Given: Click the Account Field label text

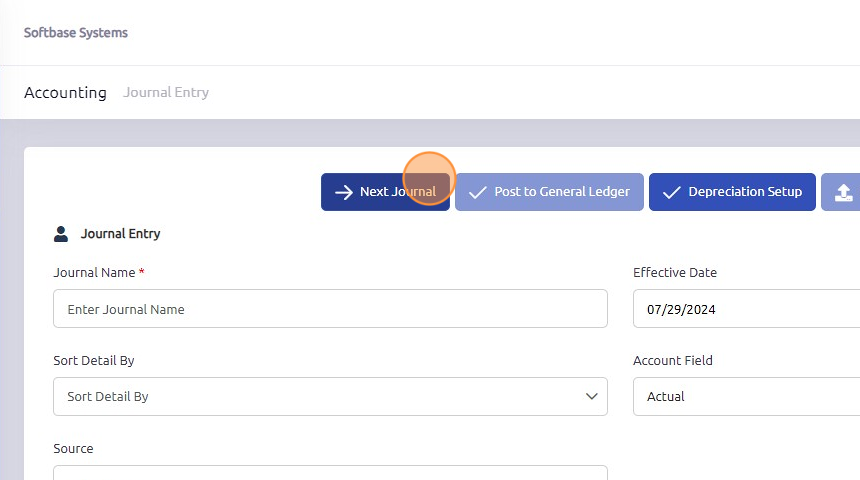Looking at the screenshot, I should pyautogui.click(x=673, y=360).
